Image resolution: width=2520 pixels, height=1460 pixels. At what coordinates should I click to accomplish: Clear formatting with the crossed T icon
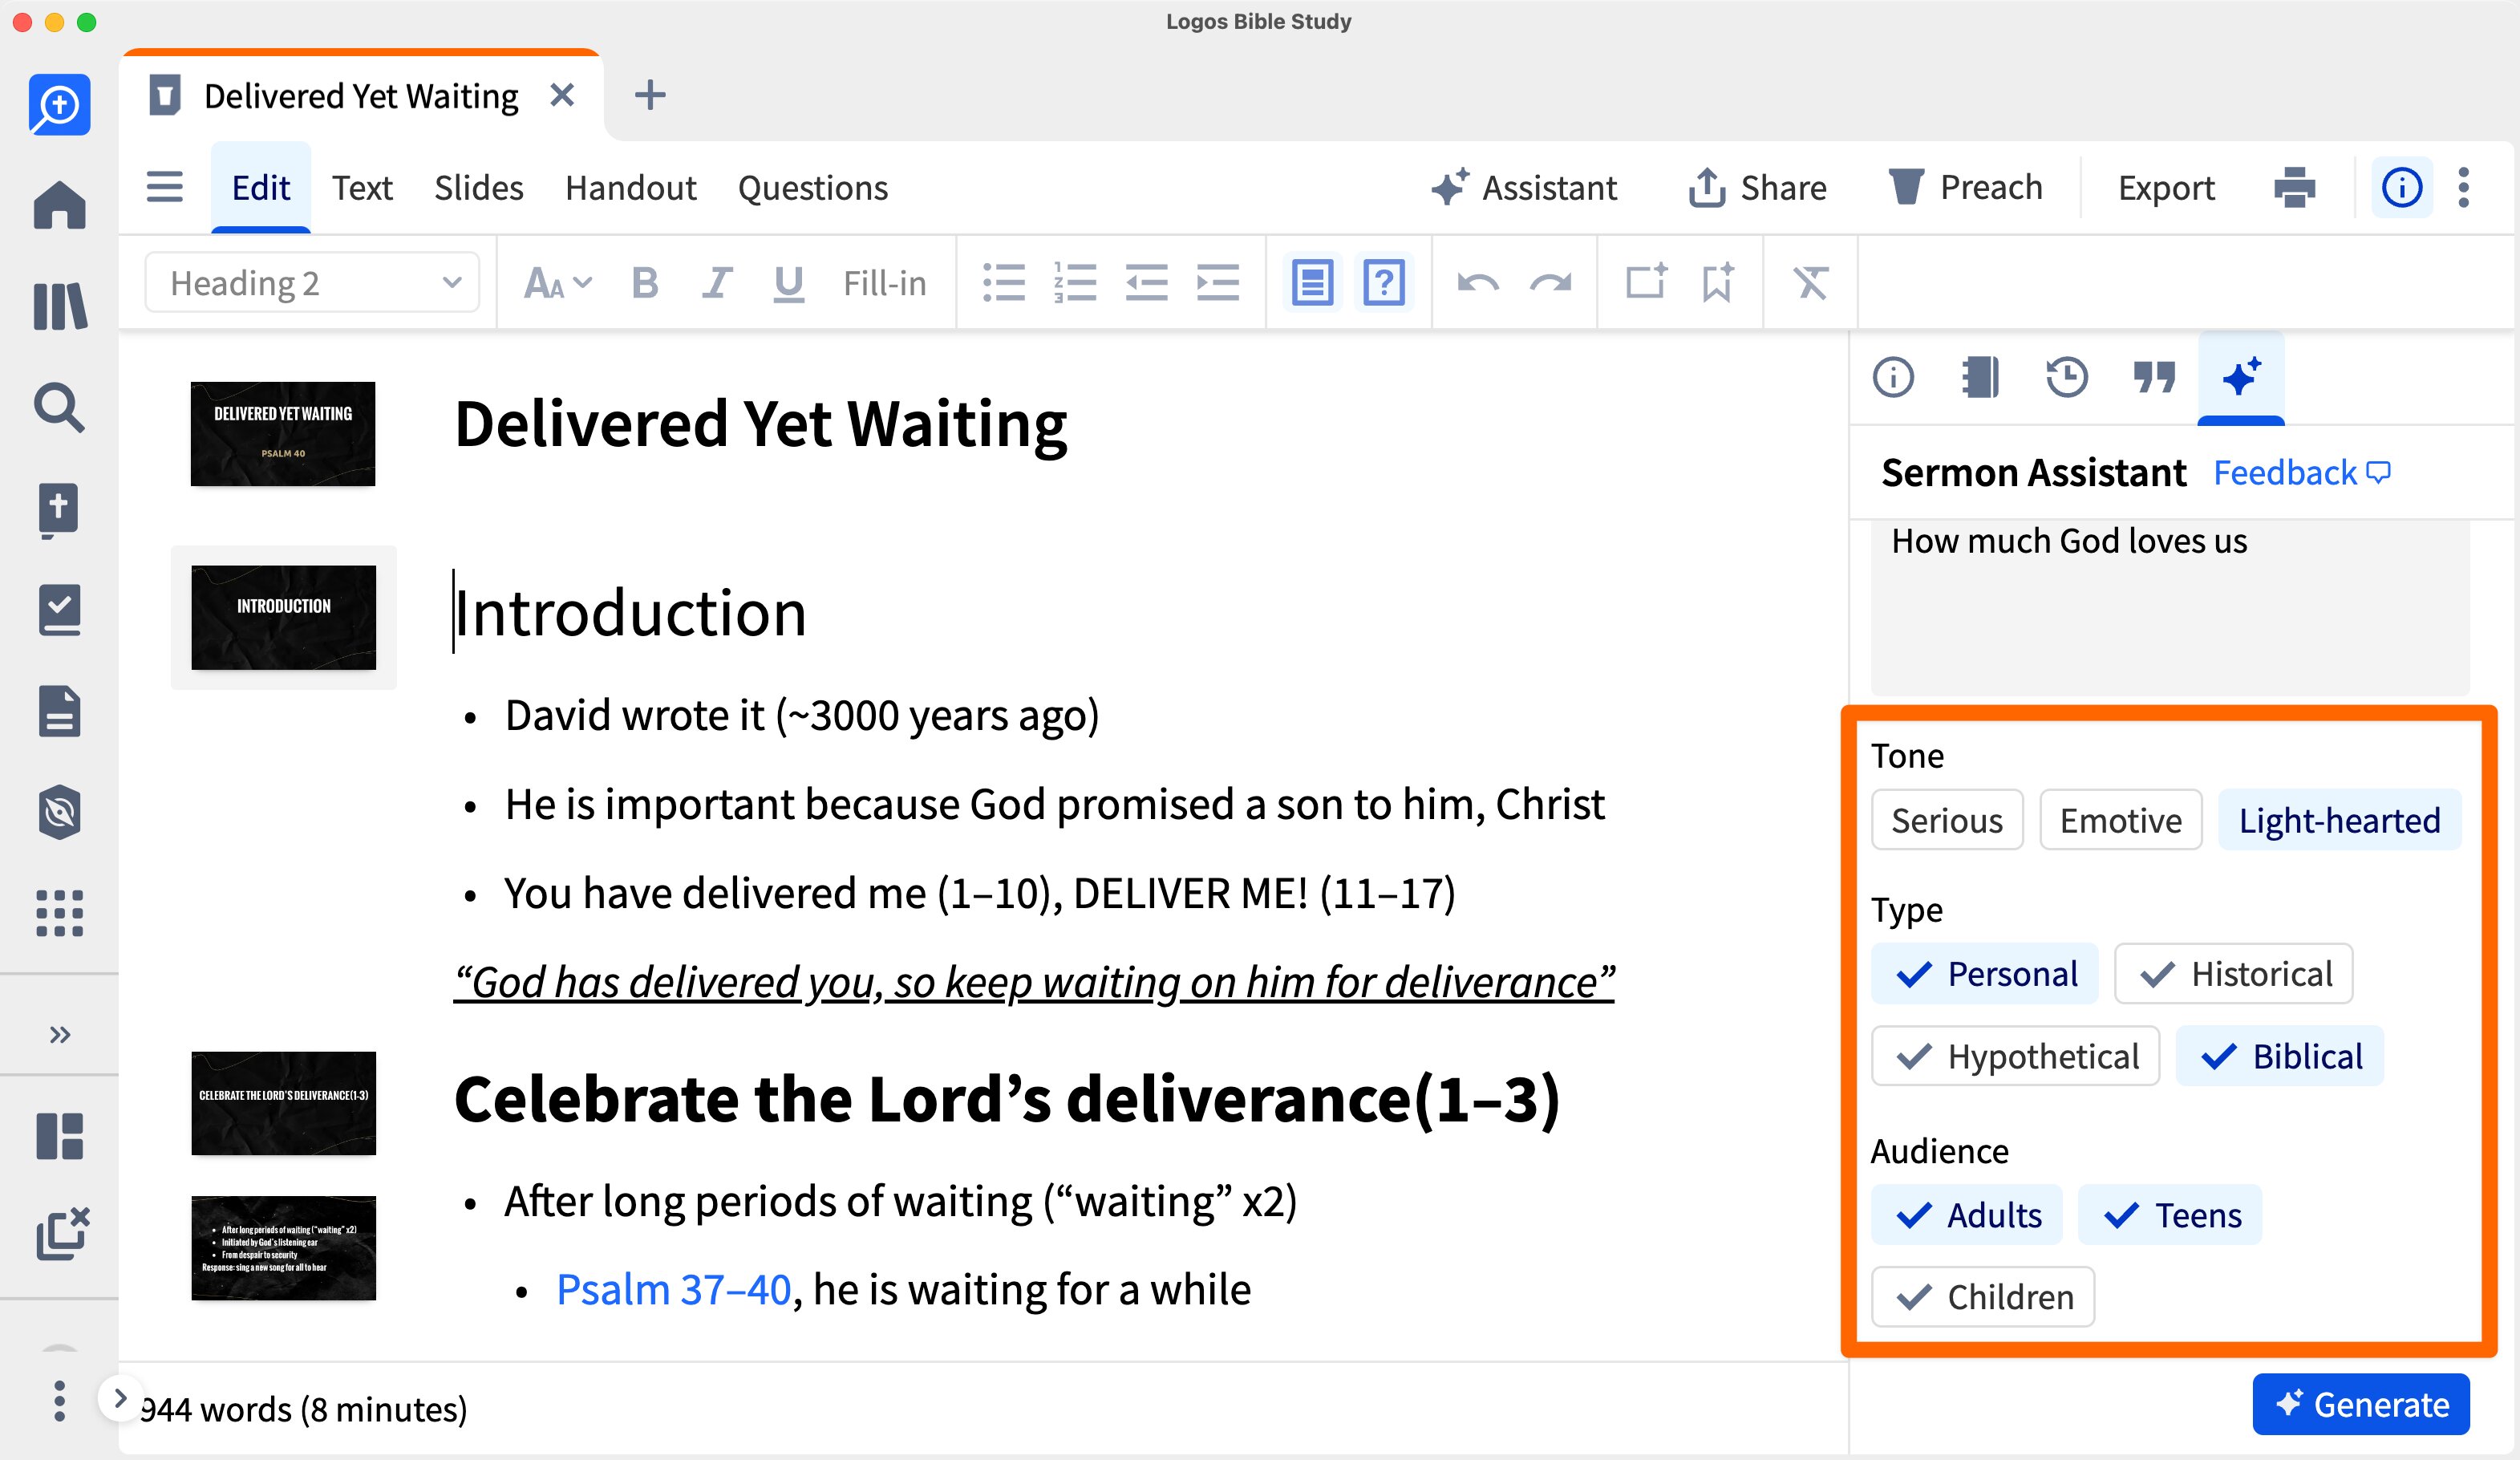[x=1810, y=283]
